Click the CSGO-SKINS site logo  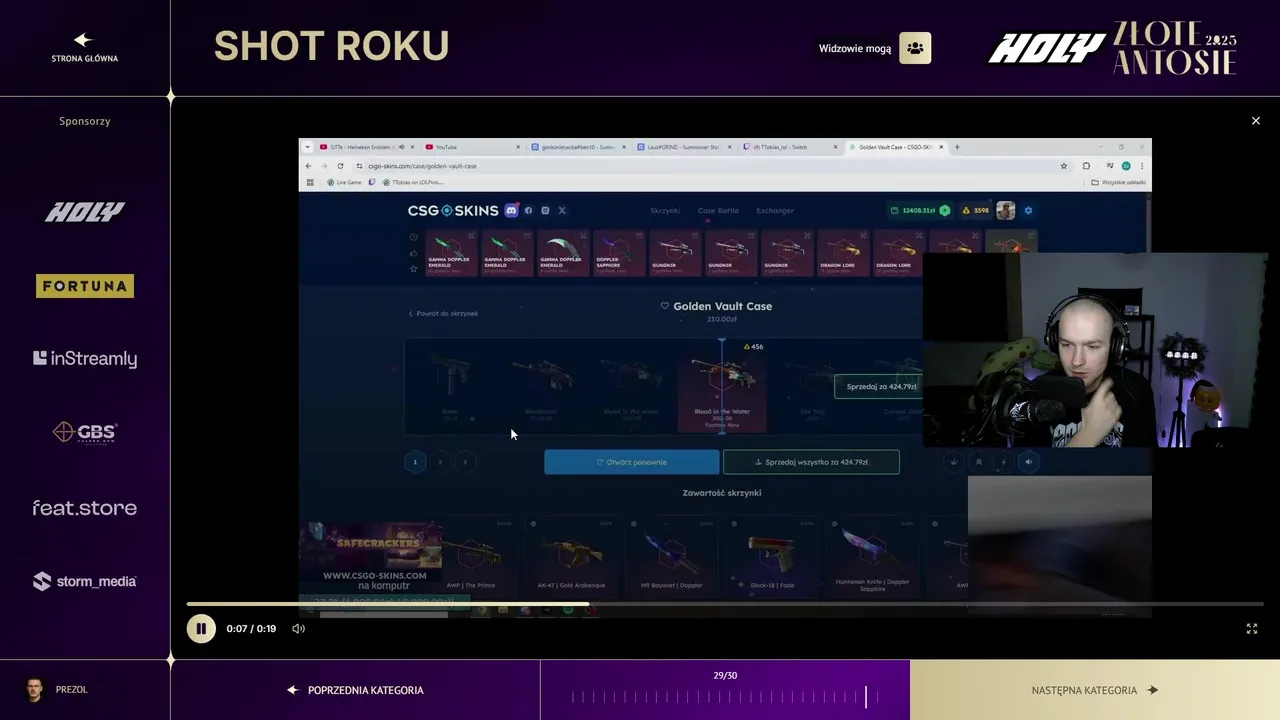(x=453, y=211)
